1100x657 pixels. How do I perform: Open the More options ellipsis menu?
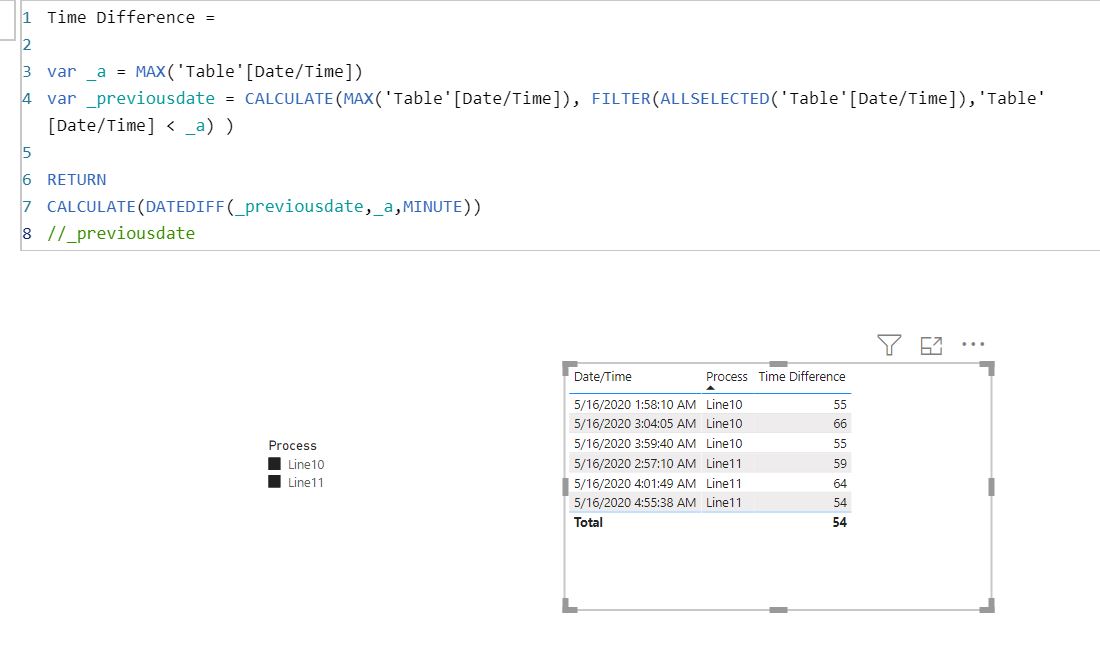(x=973, y=344)
